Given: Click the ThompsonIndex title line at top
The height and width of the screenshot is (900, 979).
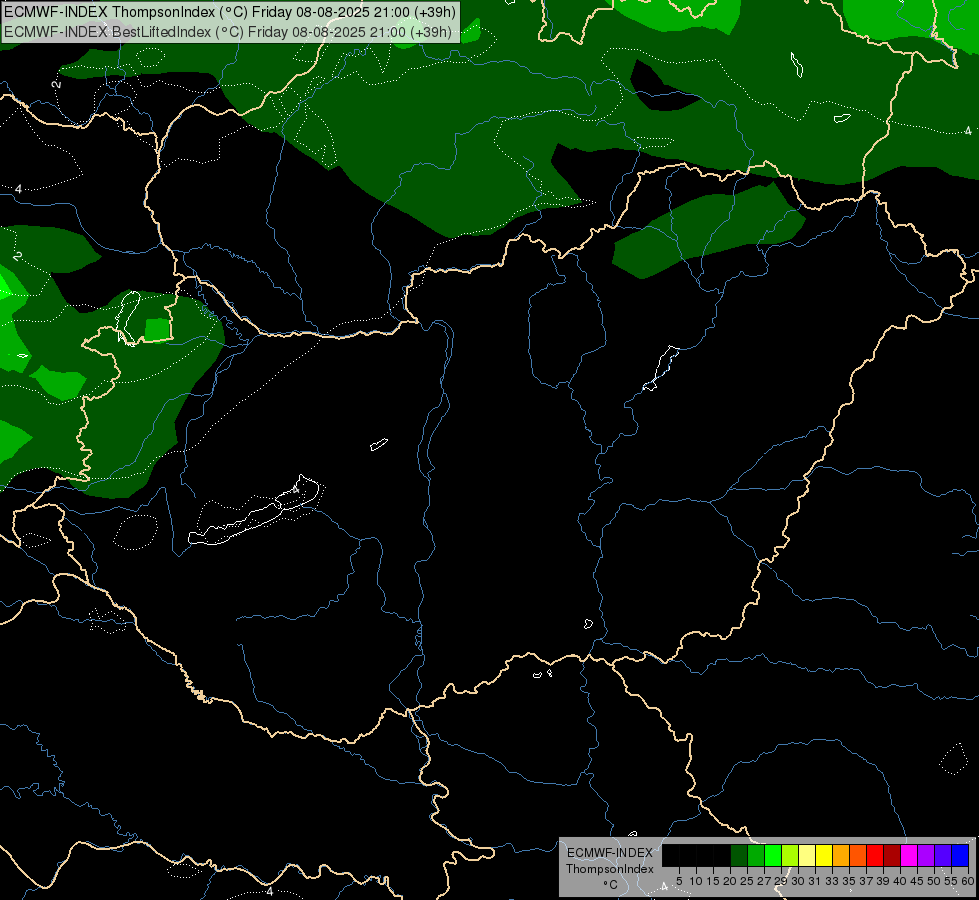Looking at the screenshot, I should pos(230,12).
